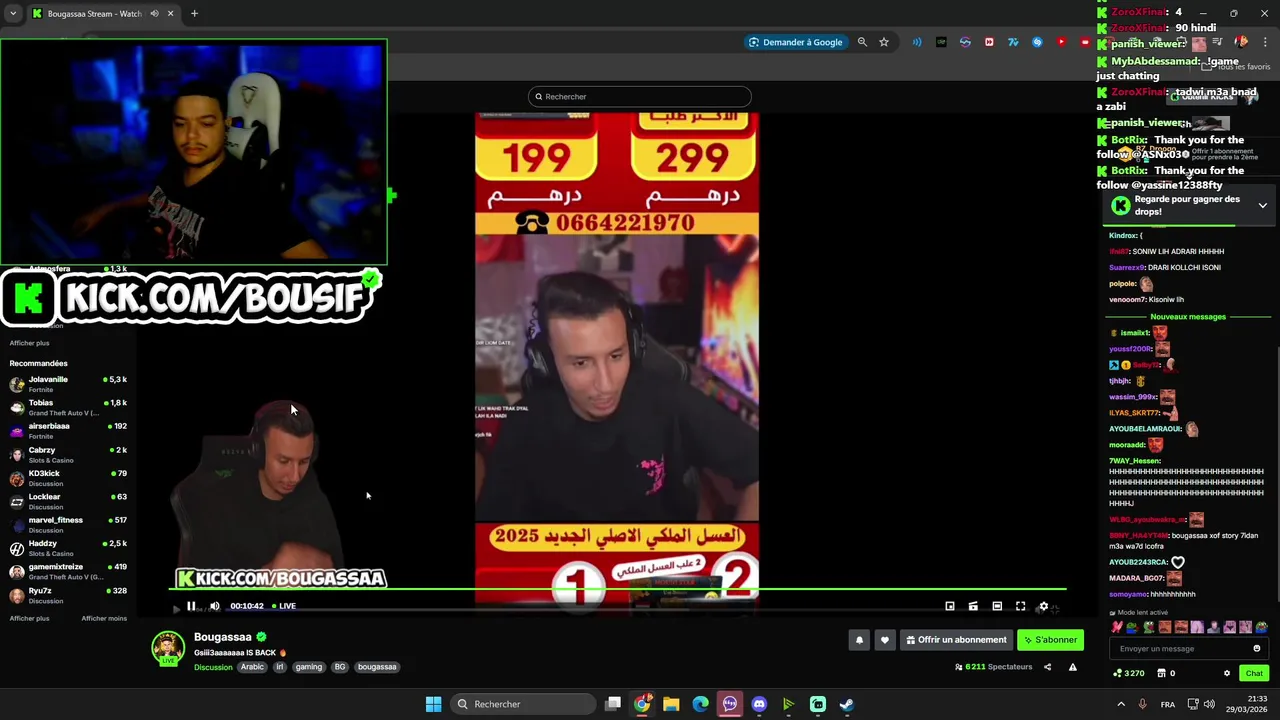Follow Bougassaa with the heart button
1280x720 pixels.
tap(884, 640)
